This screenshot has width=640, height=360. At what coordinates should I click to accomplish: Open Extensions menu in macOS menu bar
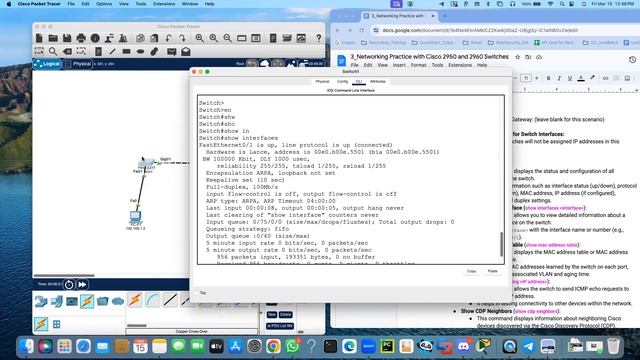[164, 4]
